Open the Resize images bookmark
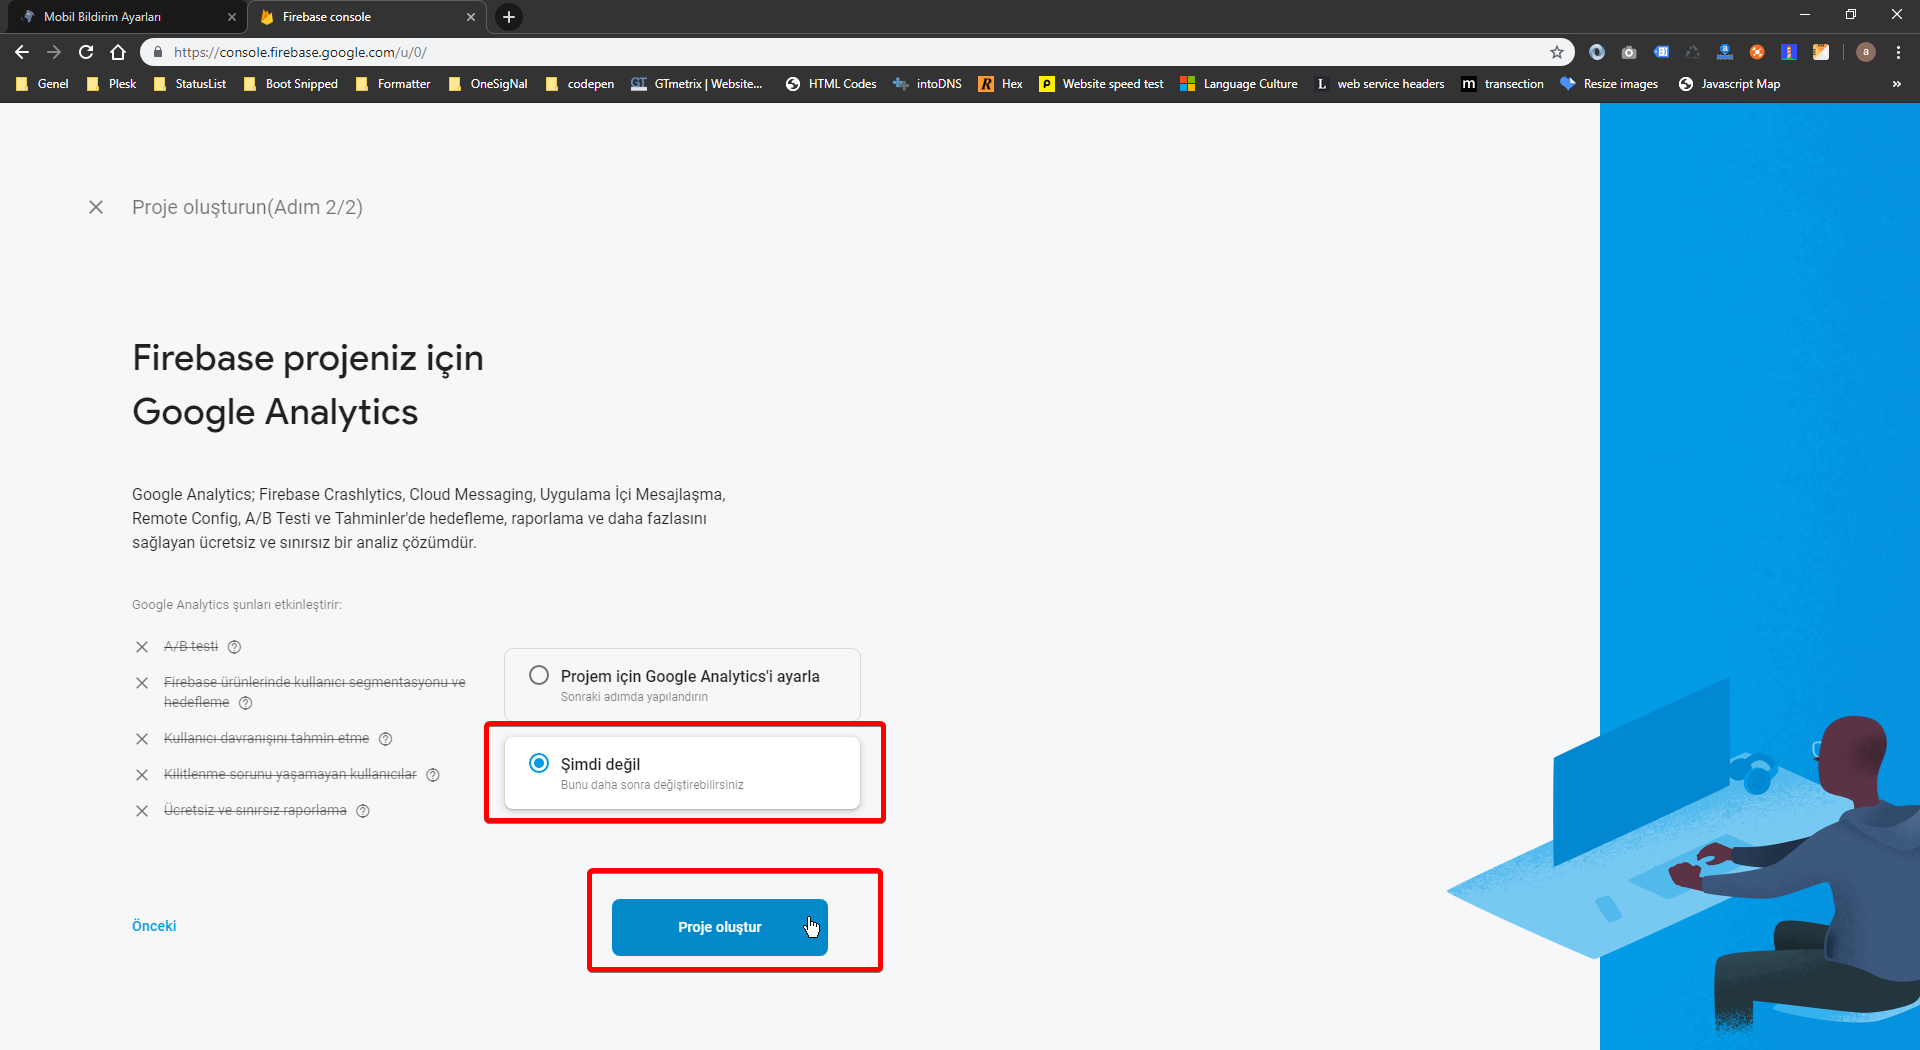Screen dimensions: 1920x1050 tap(1609, 84)
